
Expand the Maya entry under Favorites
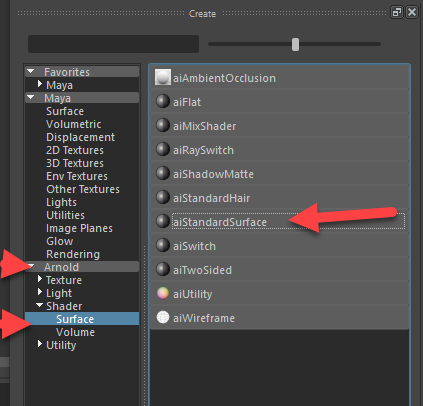pyautogui.click(x=40, y=84)
